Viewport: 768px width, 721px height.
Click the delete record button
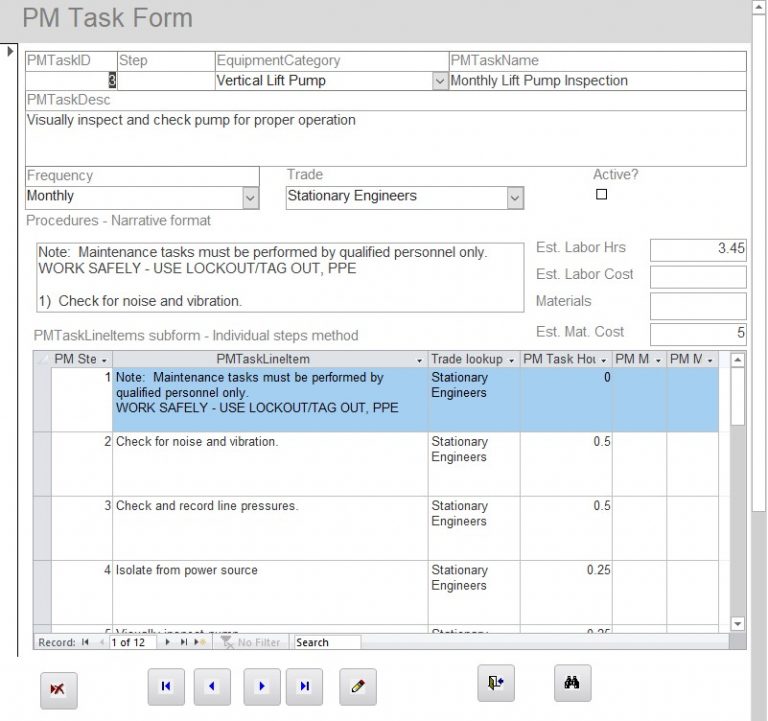tap(58, 689)
